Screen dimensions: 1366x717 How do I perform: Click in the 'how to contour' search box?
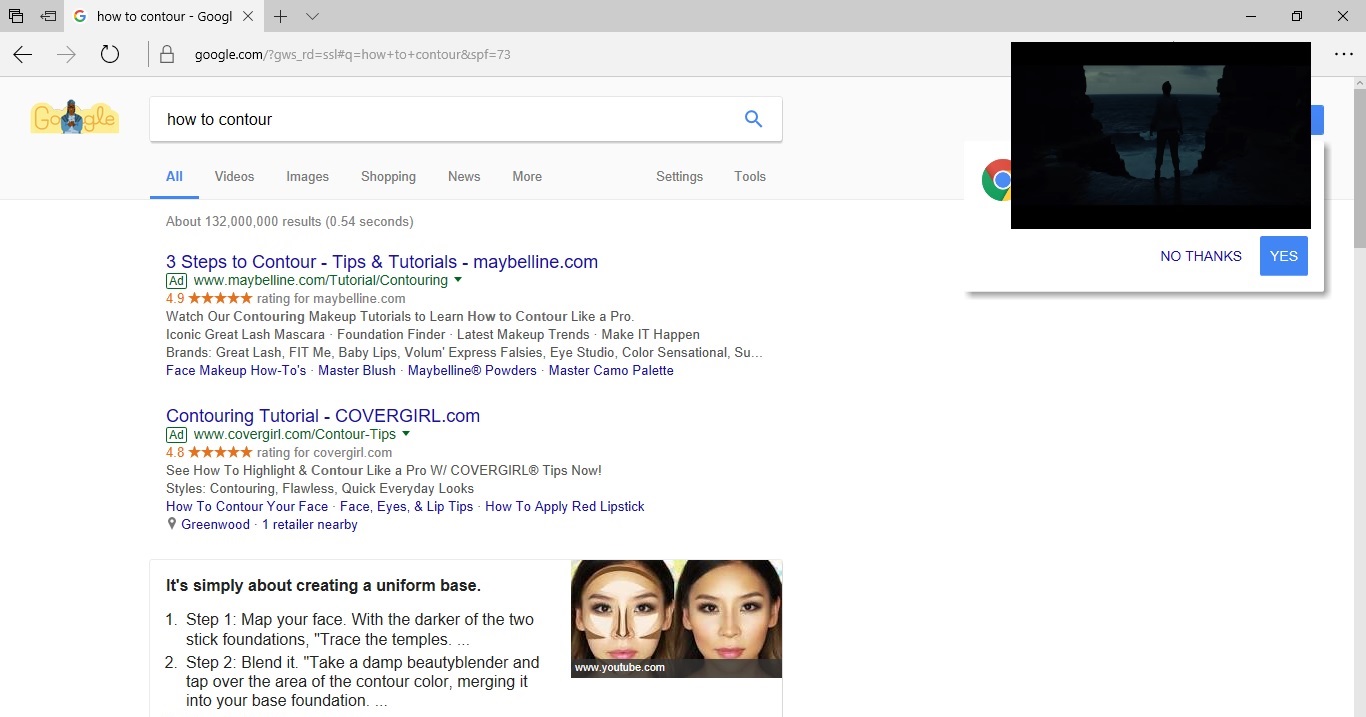[x=440, y=119]
